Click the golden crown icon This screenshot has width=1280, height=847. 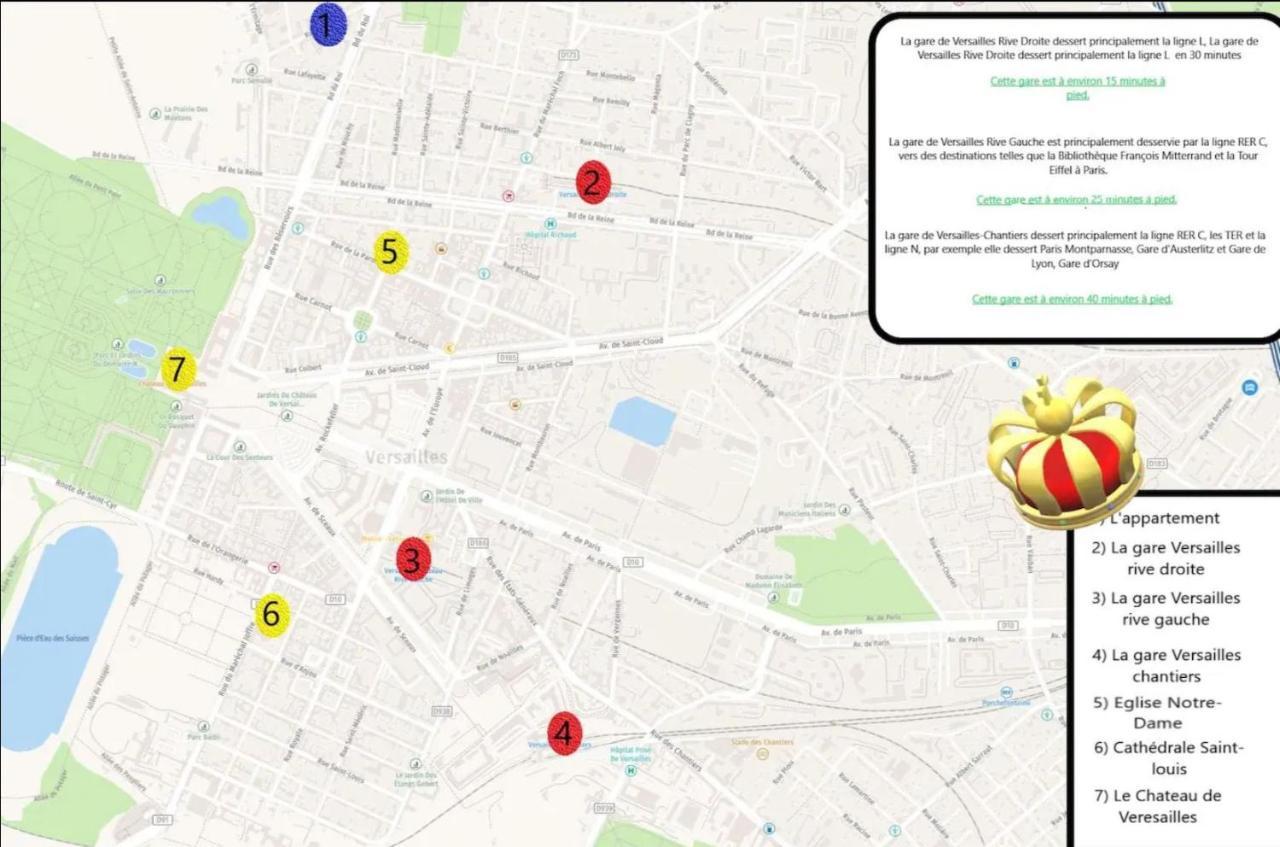[x=1065, y=452]
